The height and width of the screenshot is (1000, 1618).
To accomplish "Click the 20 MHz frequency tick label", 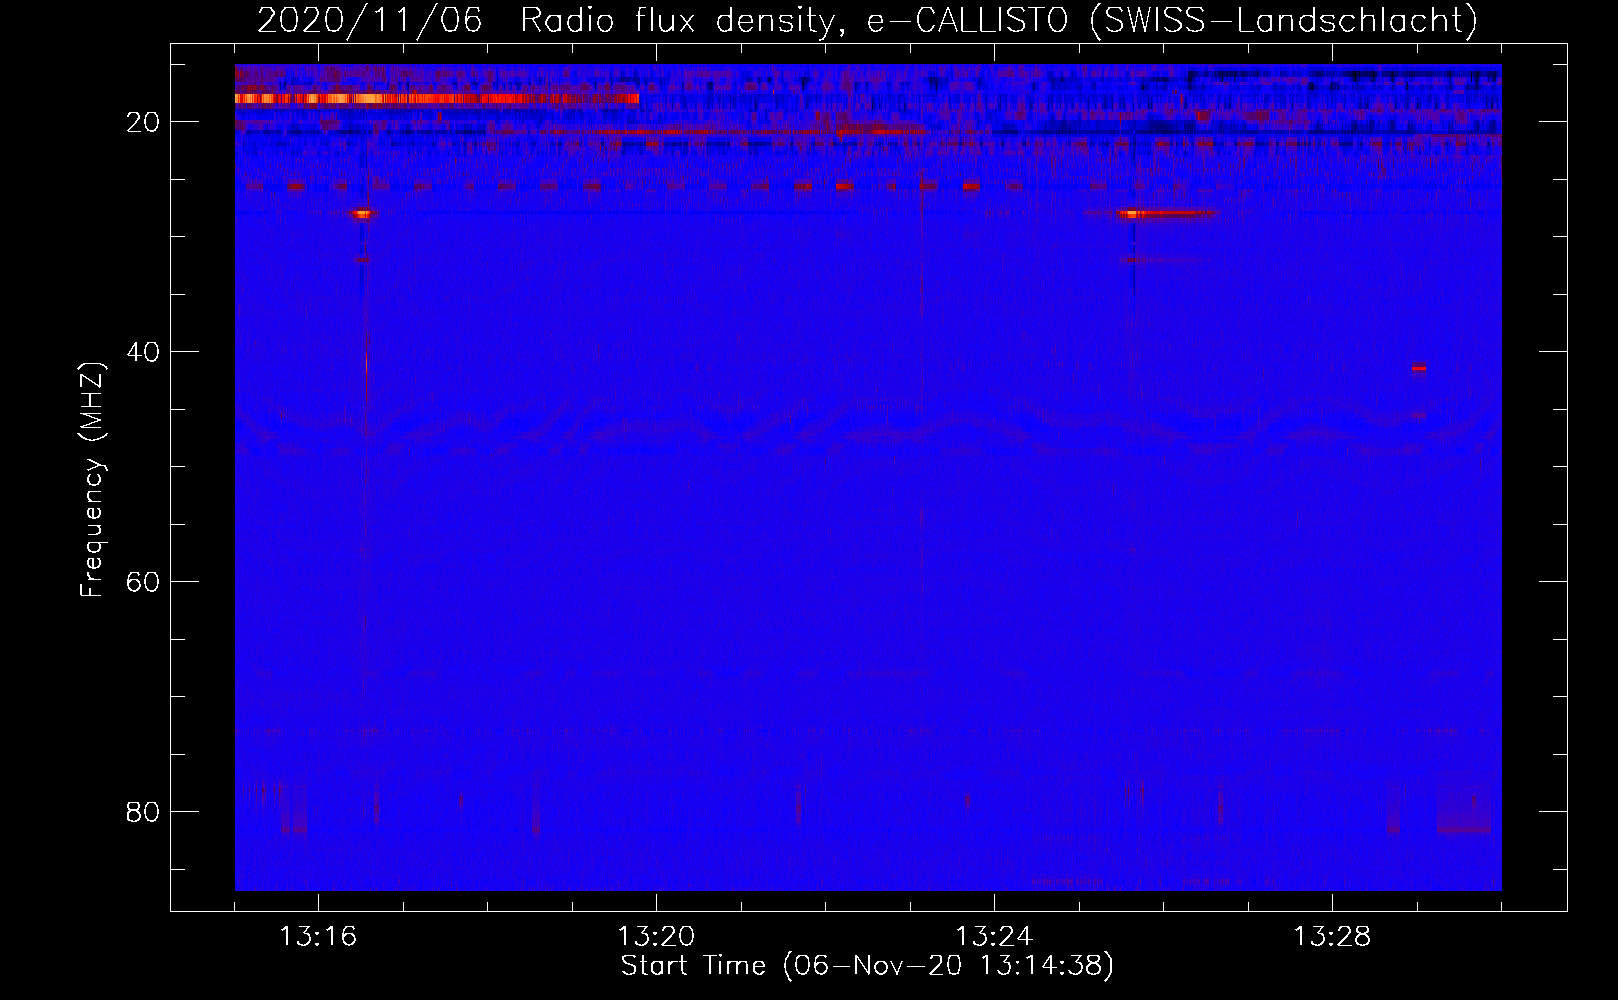I will 143,122.
